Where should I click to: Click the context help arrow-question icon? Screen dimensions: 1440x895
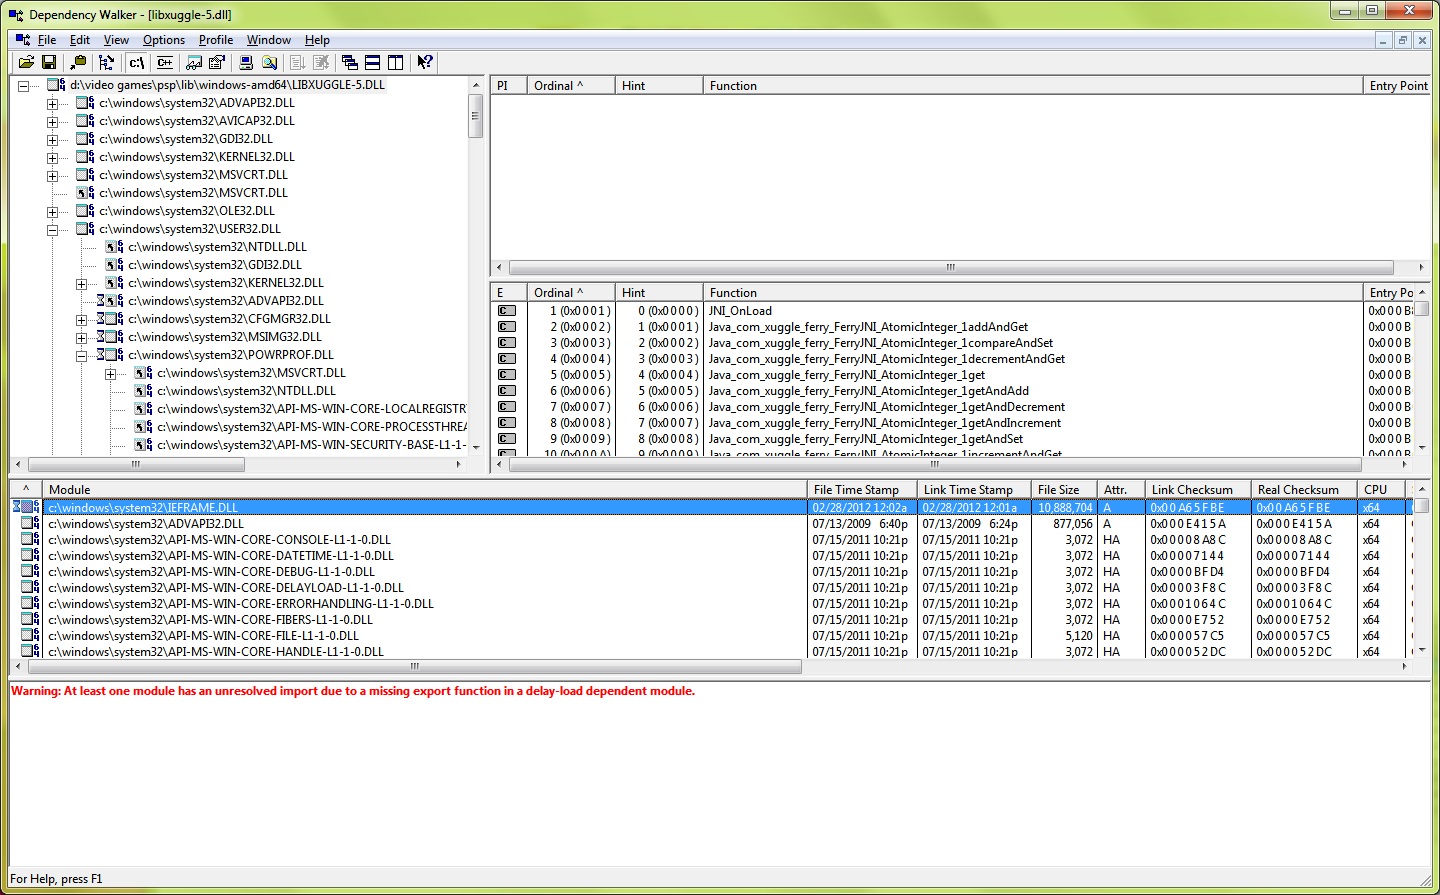(x=425, y=62)
